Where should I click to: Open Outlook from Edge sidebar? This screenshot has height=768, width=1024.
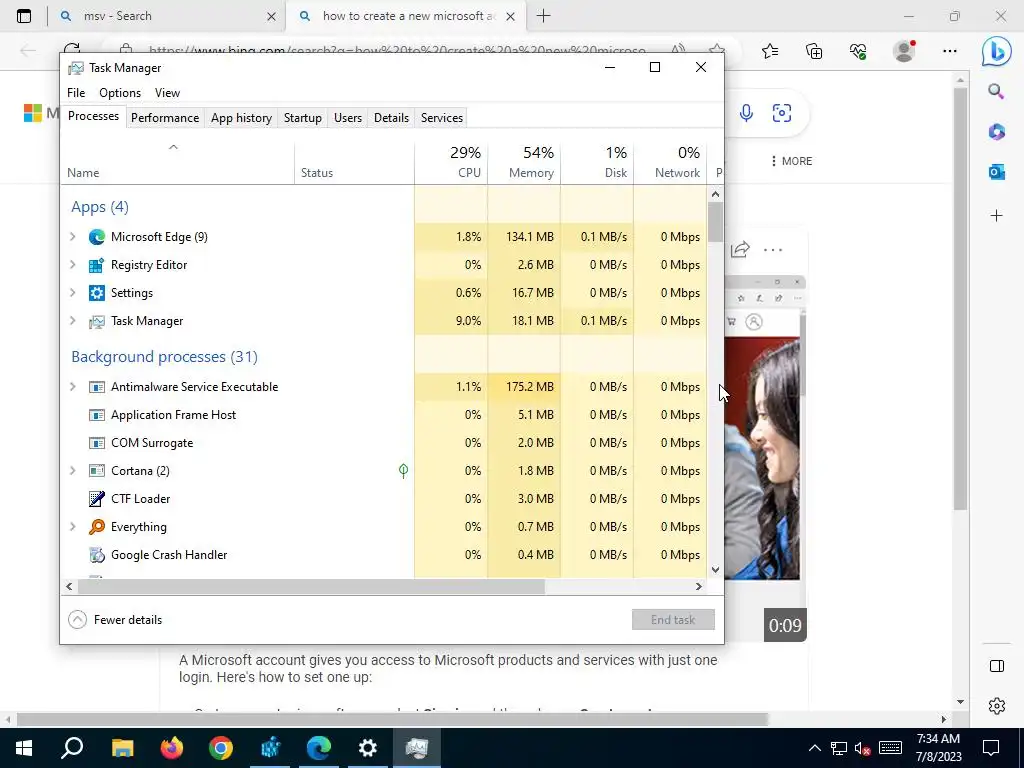click(x=997, y=172)
